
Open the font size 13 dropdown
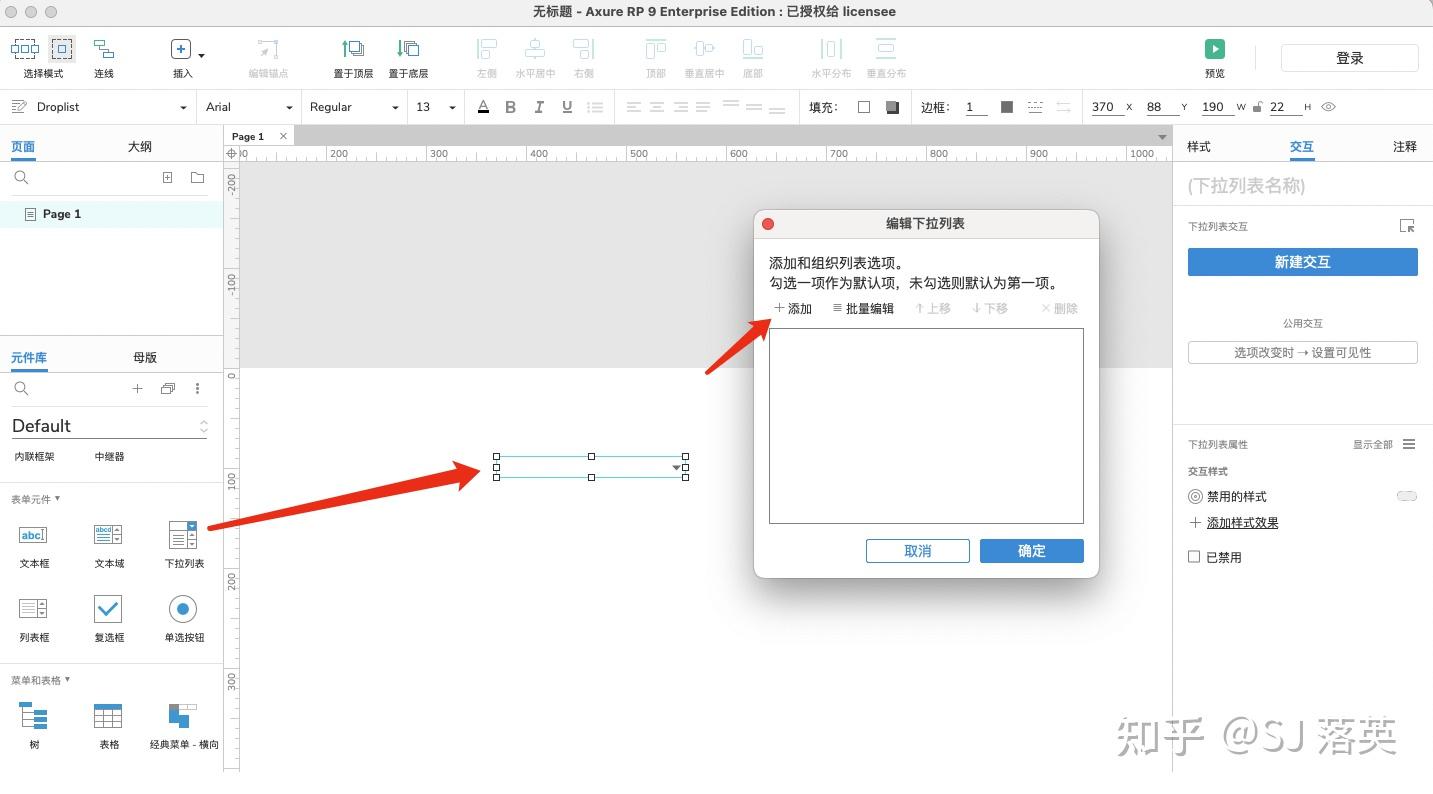(x=449, y=107)
